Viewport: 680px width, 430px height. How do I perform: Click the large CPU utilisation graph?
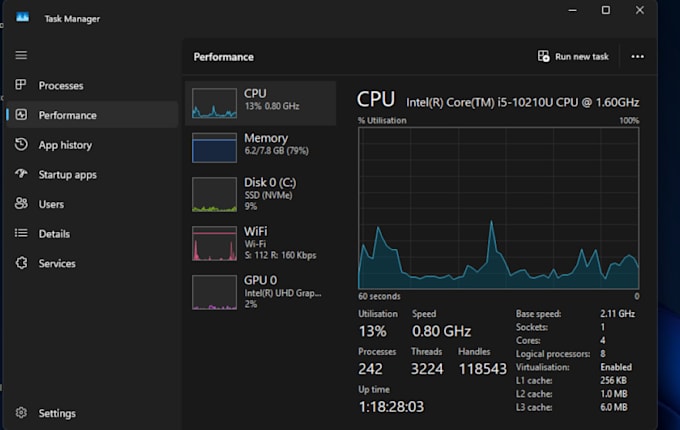[x=498, y=208]
